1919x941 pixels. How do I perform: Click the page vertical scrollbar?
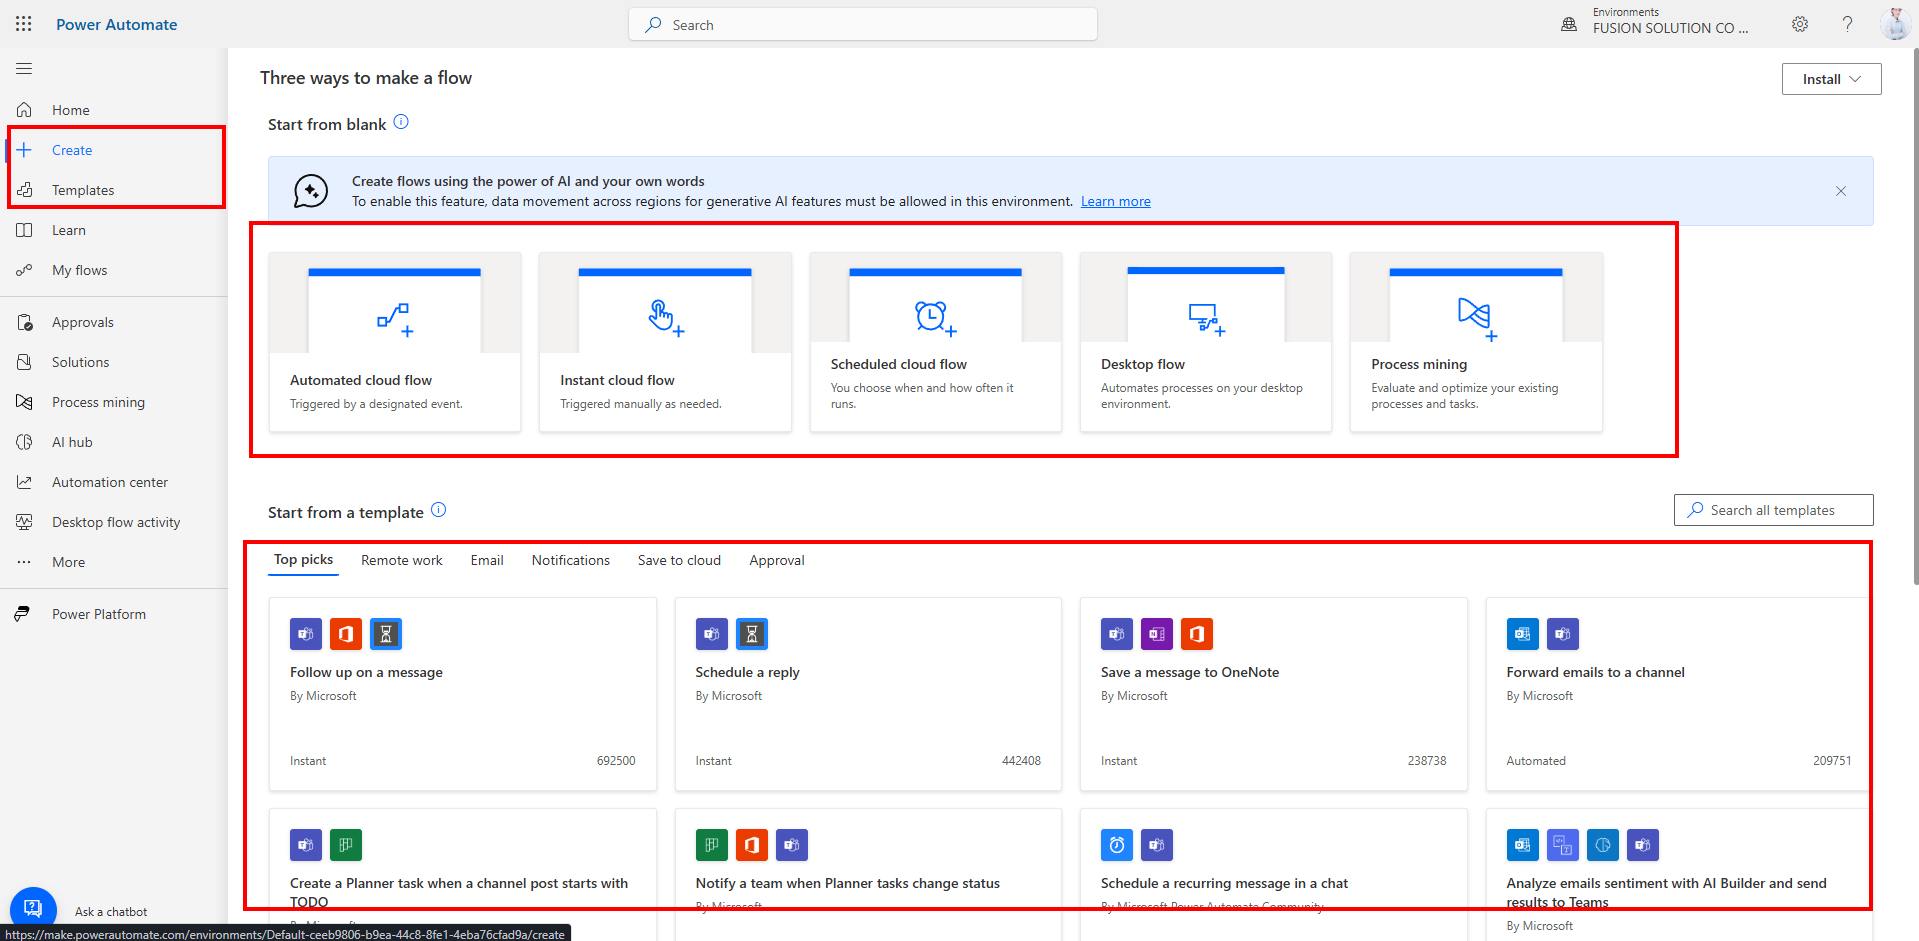[1915, 315]
